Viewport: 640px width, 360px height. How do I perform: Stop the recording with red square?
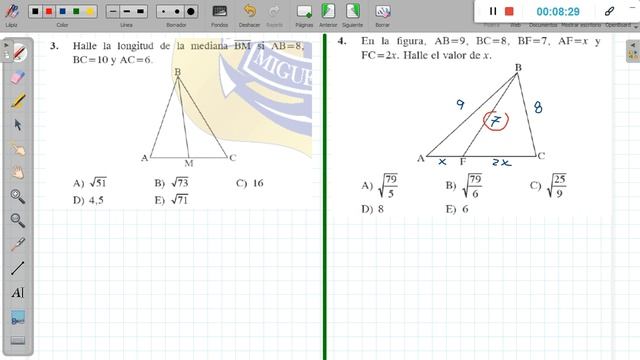tap(509, 11)
